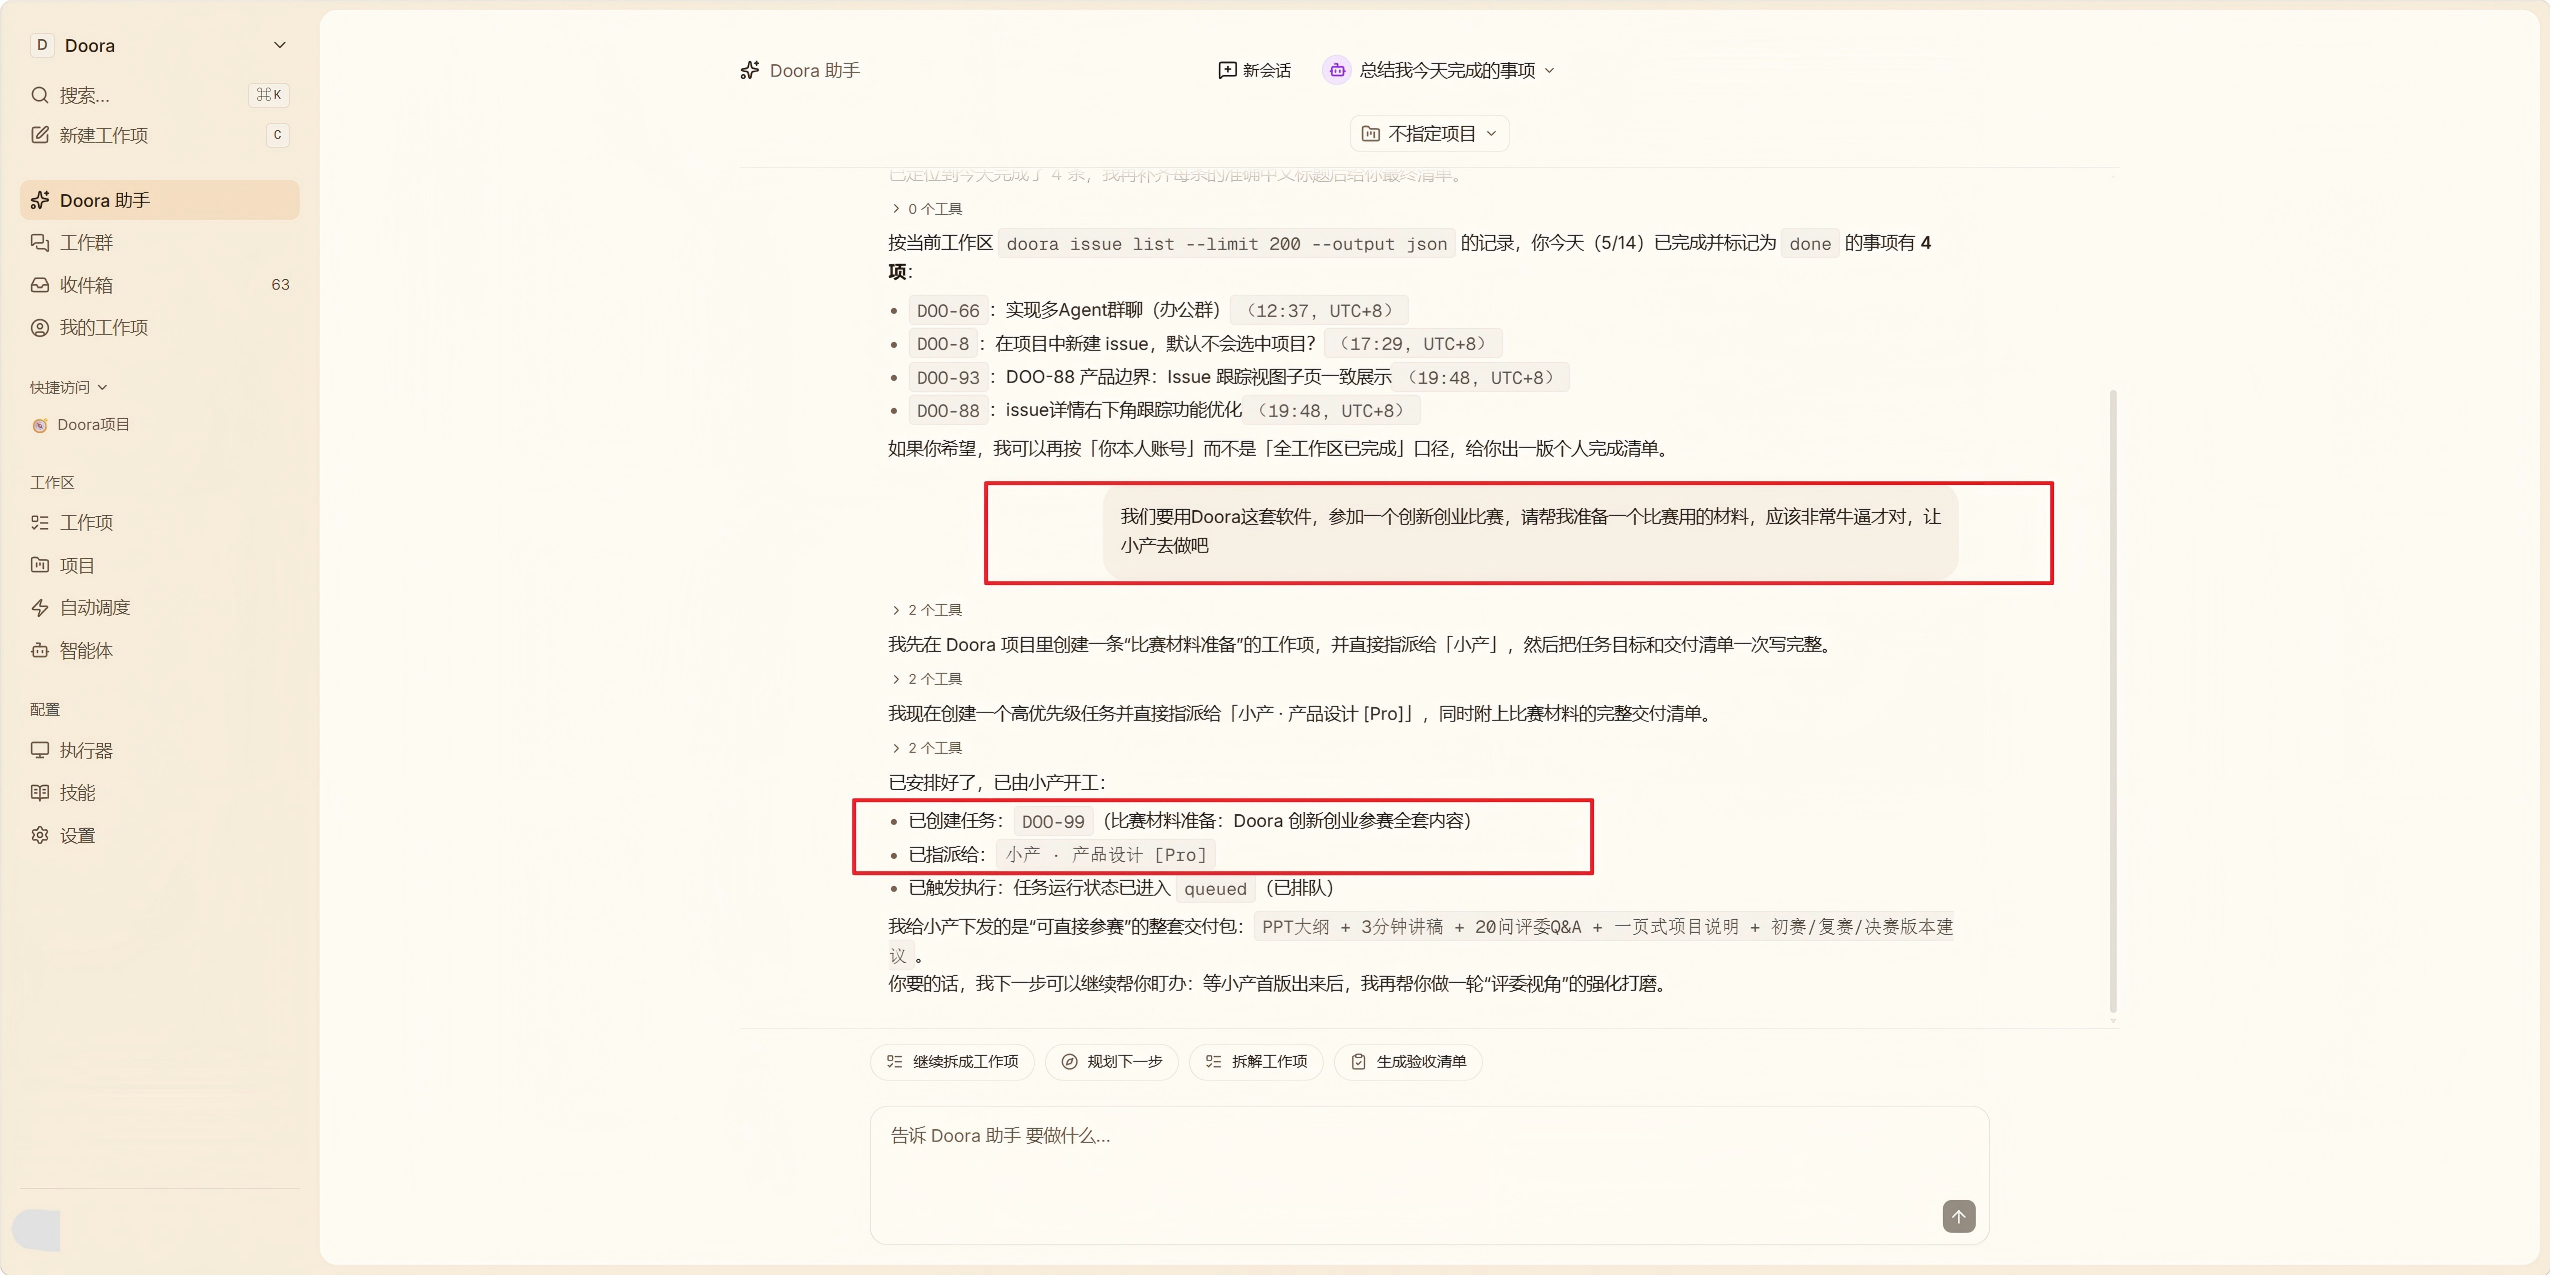Expand the 2 个工具 row above 我先在 Doora
This screenshot has height=1275, width=2550.
[x=926, y=610]
